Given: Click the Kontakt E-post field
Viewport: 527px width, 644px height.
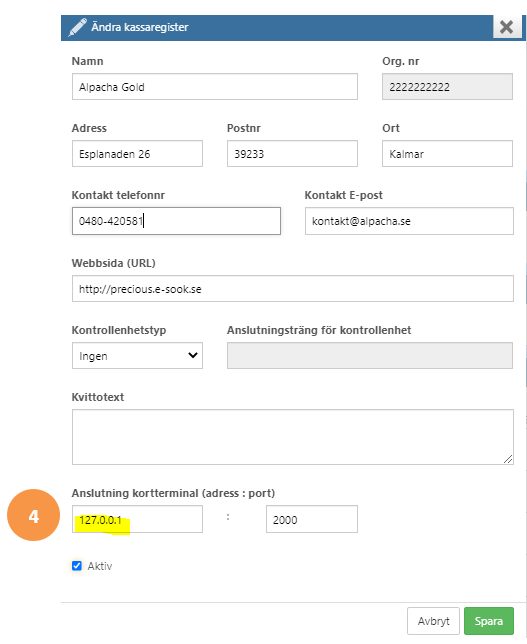Looking at the screenshot, I should (409, 221).
